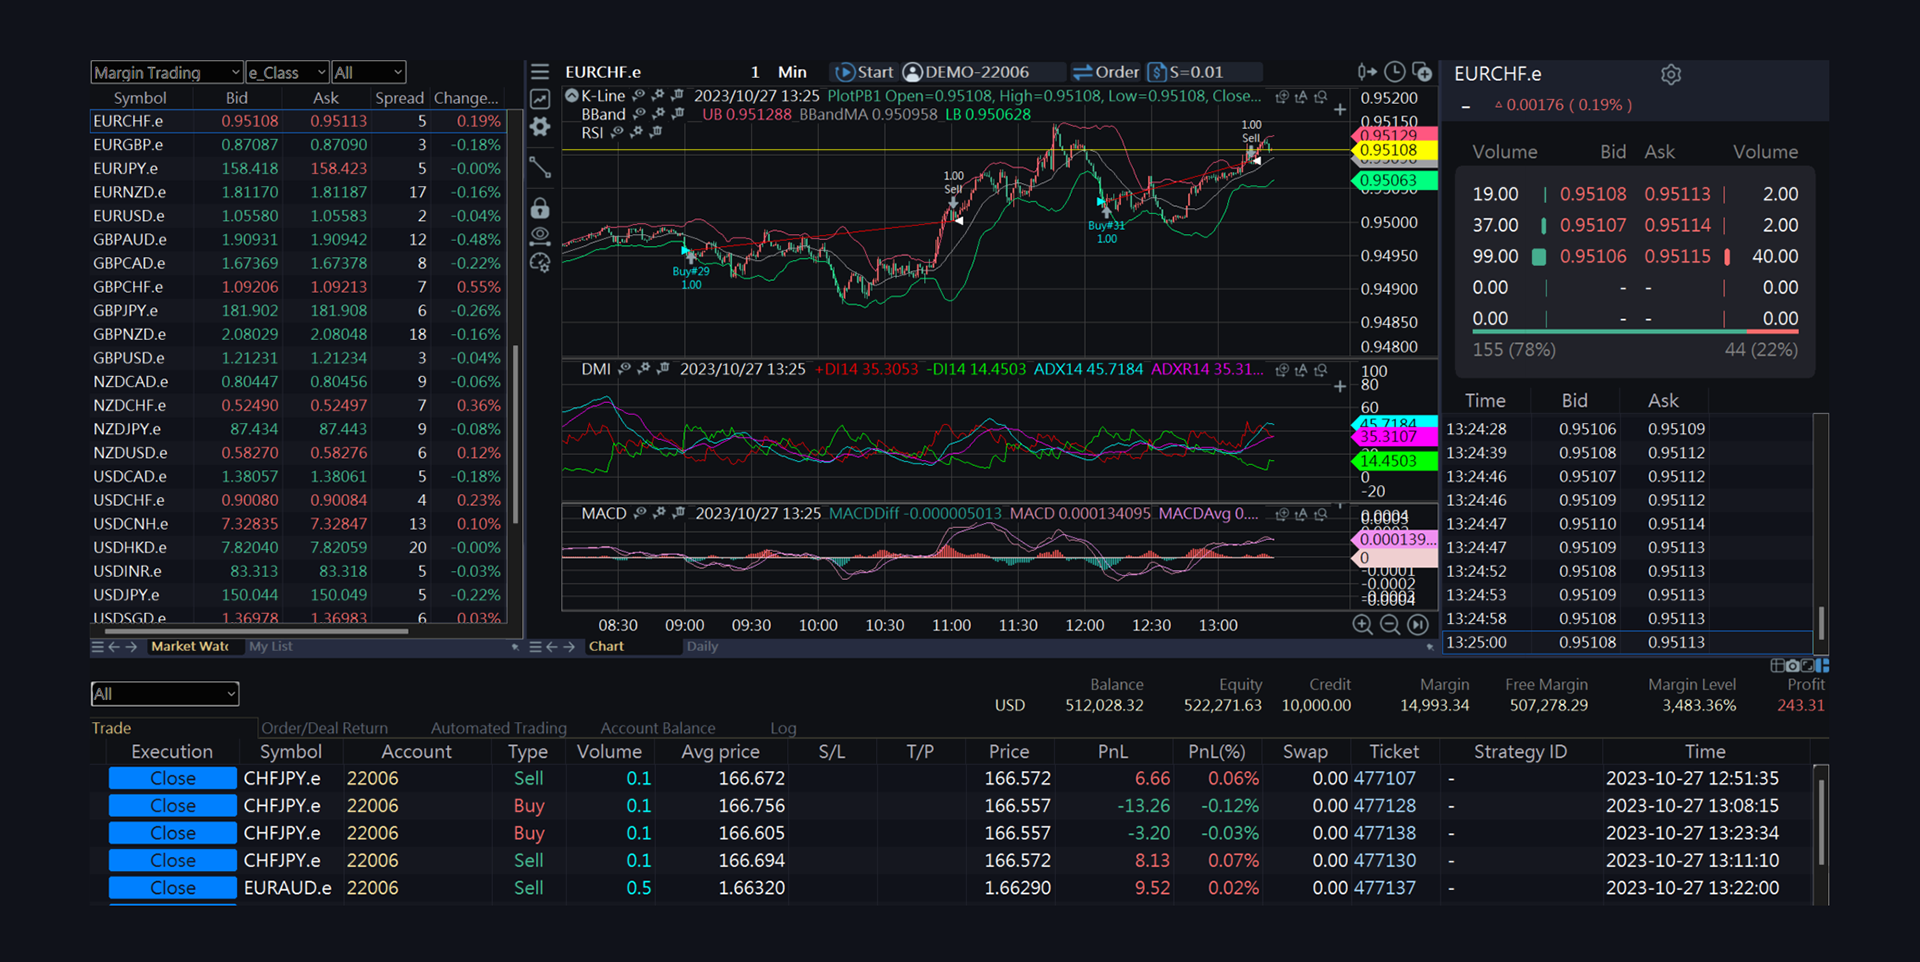Click the 1 Min timeframe selector
The width and height of the screenshot is (1920, 962).
(778, 72)
